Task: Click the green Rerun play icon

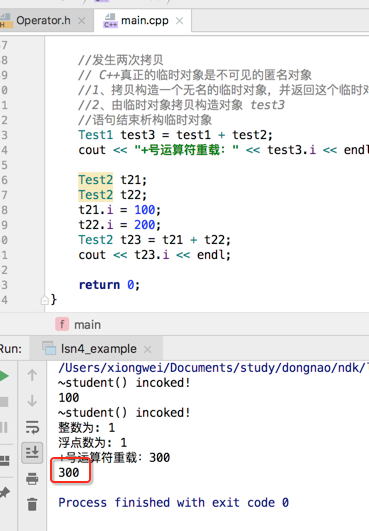Action: point(4,376)
